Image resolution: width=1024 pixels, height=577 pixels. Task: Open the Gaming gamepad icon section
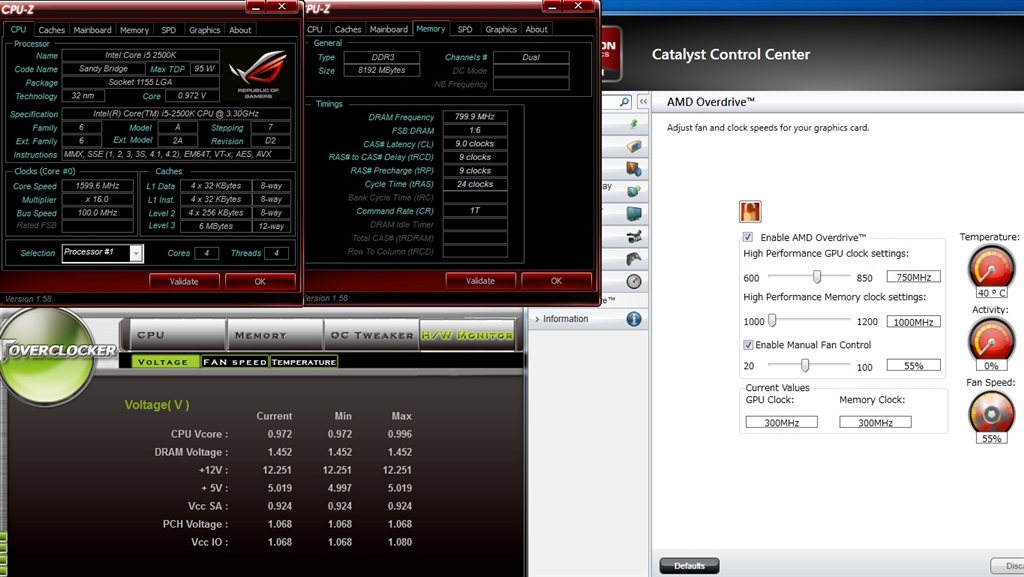point(633,258)
